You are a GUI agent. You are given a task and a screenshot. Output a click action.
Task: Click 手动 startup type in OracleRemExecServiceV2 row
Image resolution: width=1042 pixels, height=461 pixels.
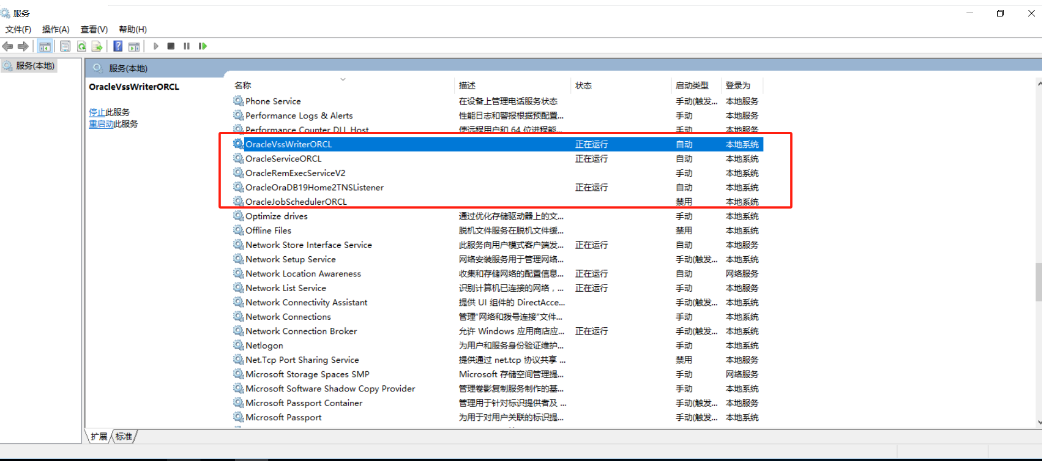684,173
